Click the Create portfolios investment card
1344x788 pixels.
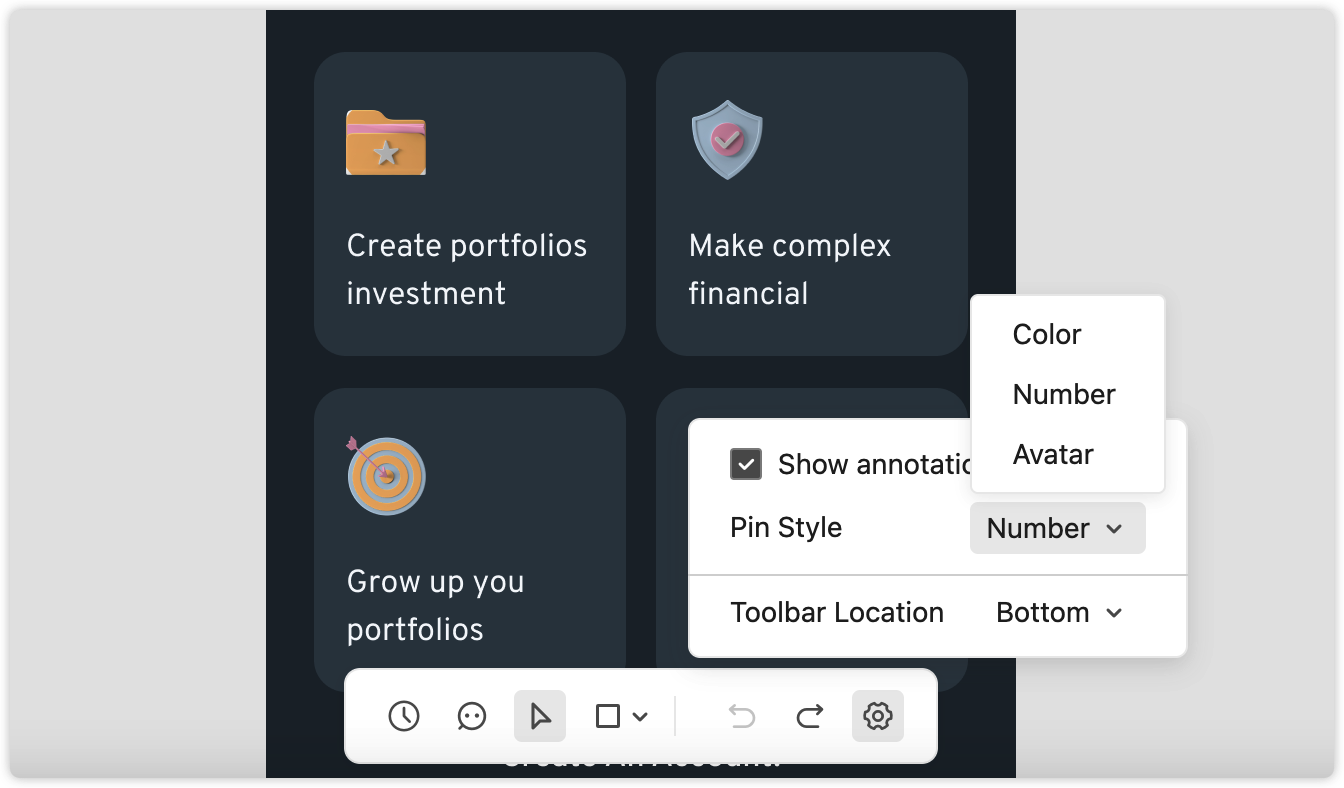470,204
